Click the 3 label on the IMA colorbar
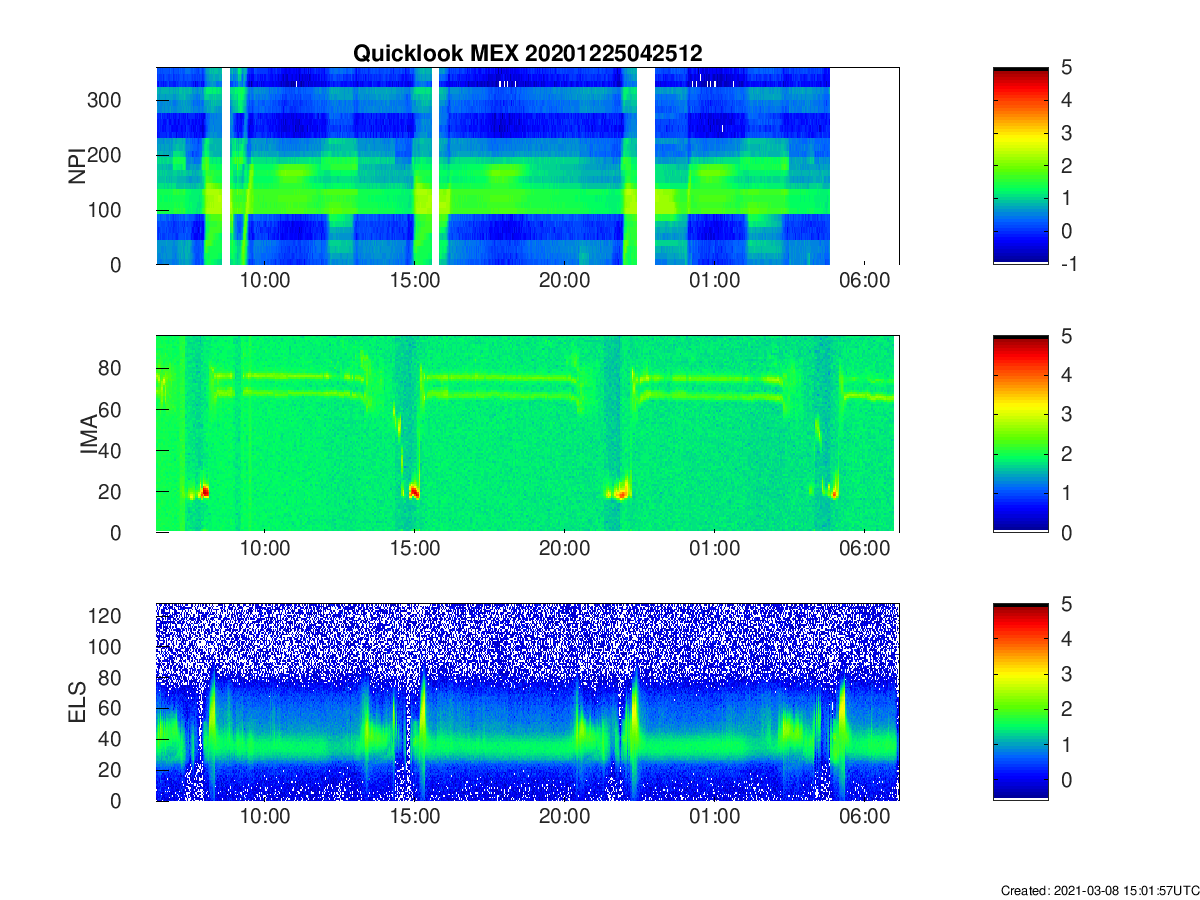The image size is (1200, 900). click(1066, 414)
